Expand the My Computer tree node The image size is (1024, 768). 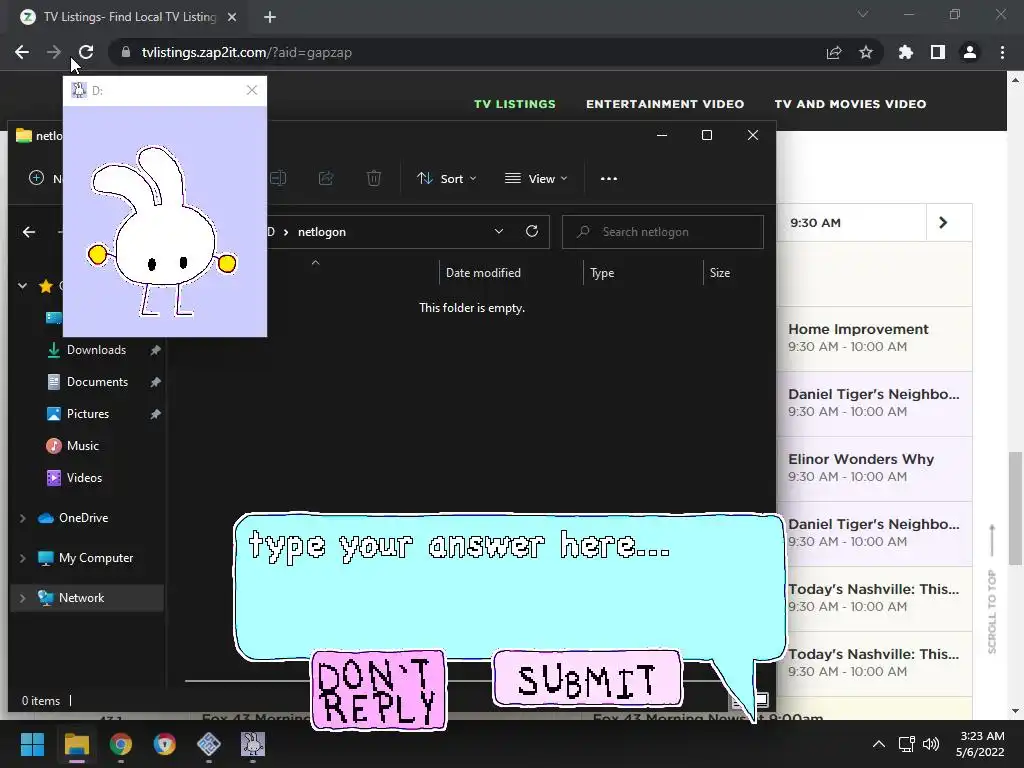(x=23, y=558)
